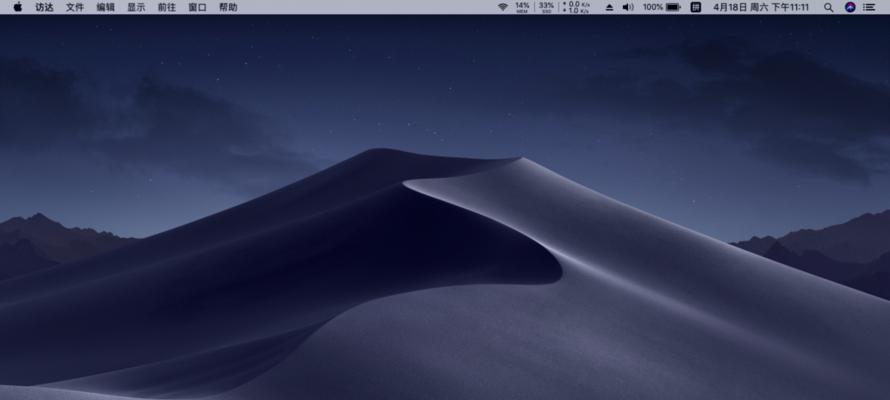This screenshot has height=400, width=890.
Task: Click the network speed K/s indicator
Action: click(576, 7)
